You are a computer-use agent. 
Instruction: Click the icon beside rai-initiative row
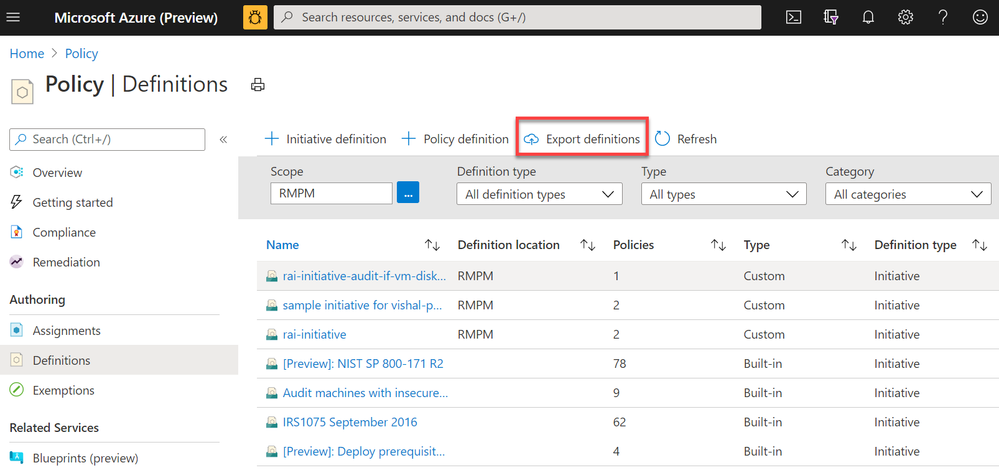coord(272,334)
